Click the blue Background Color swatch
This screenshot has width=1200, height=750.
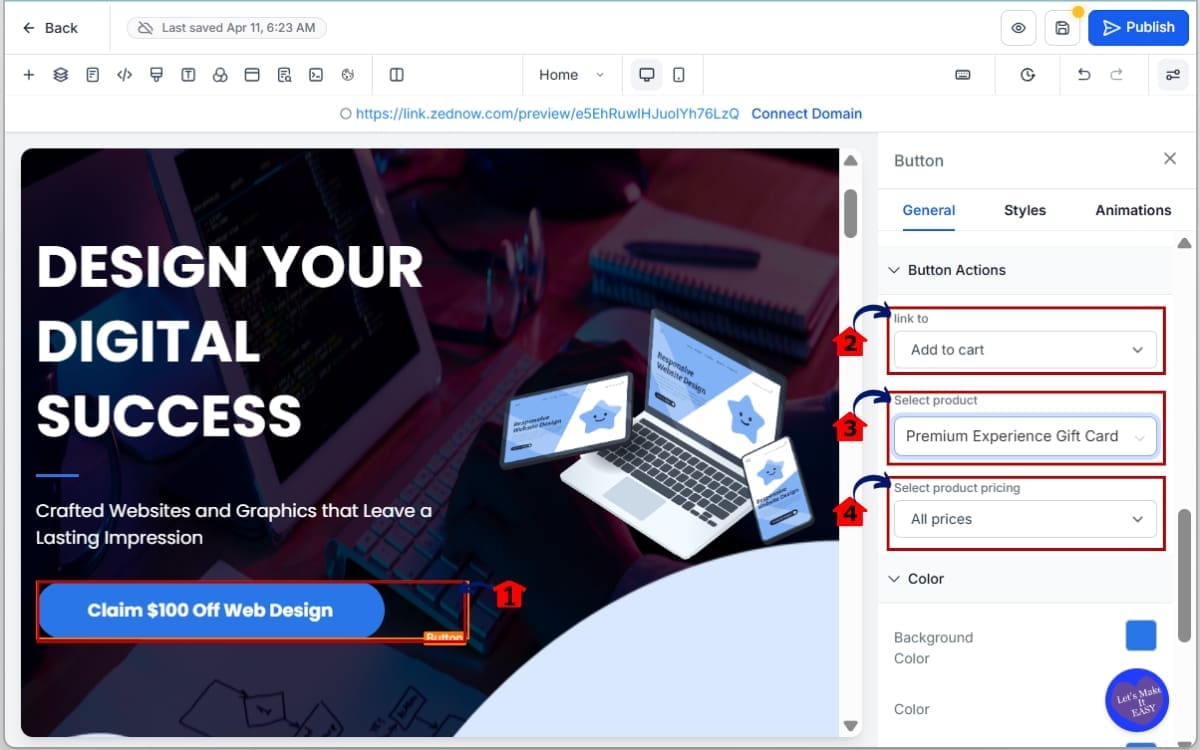(x=1141, y=635)
